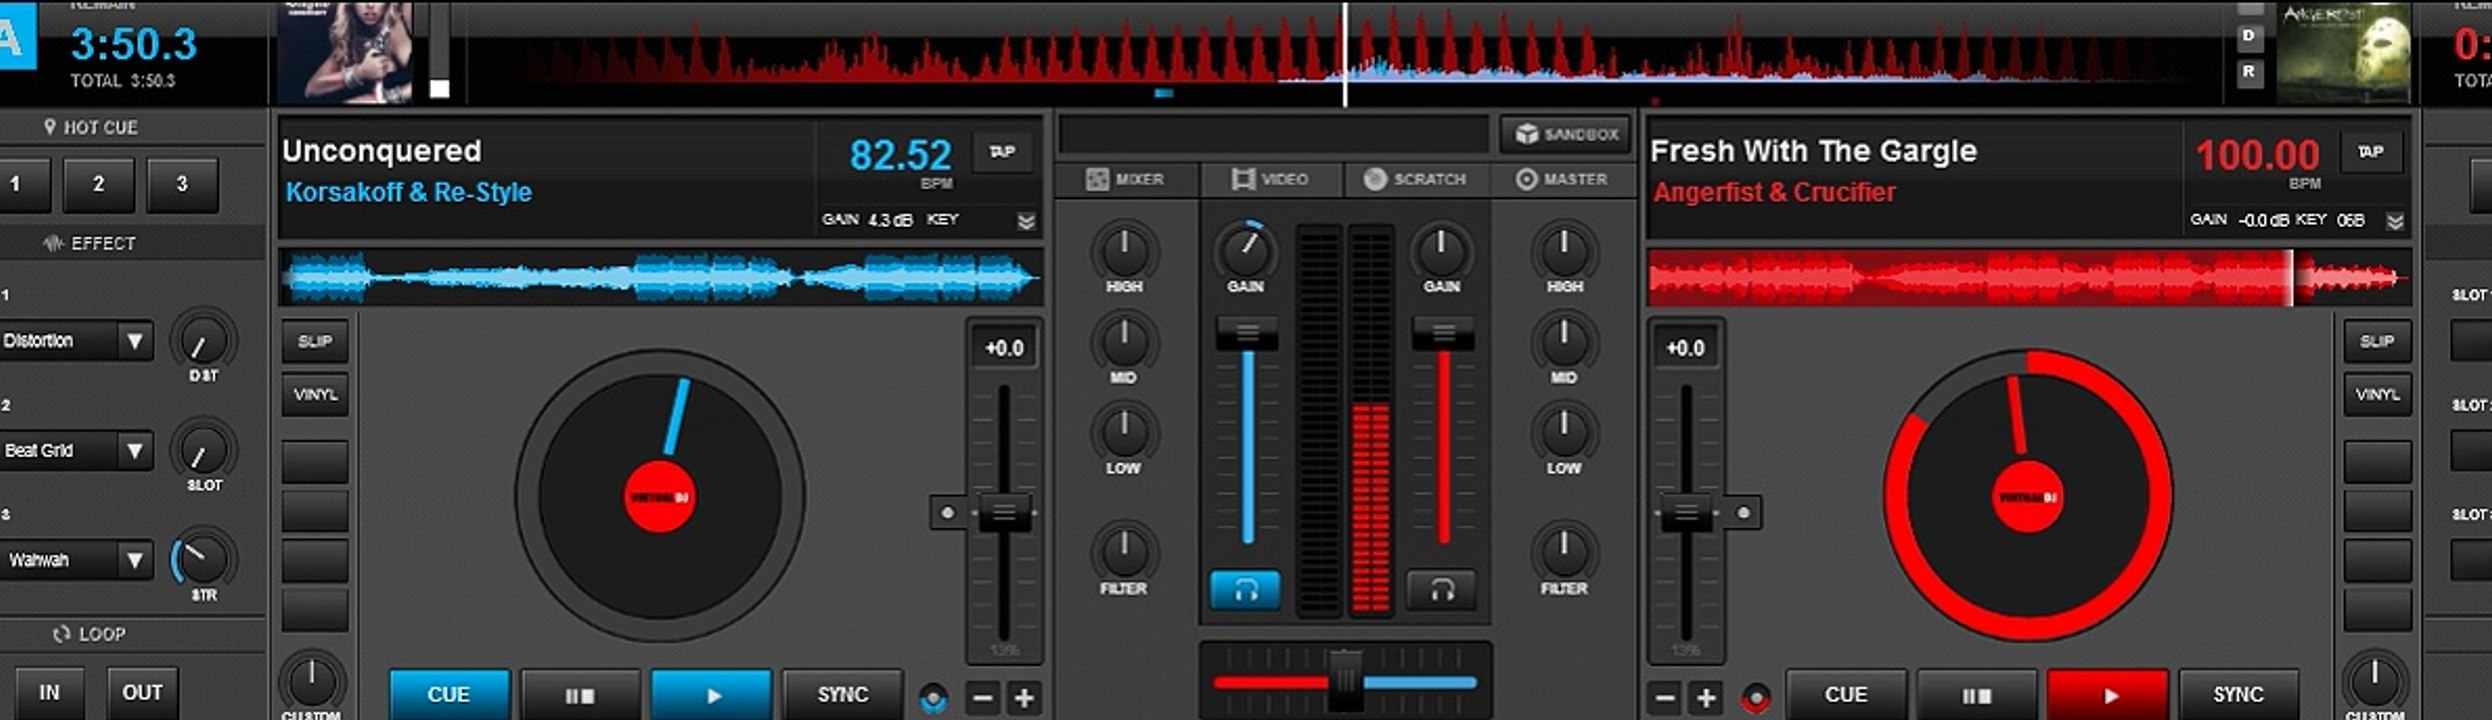Click left deck low EQ knob

tap(1124, 432)
